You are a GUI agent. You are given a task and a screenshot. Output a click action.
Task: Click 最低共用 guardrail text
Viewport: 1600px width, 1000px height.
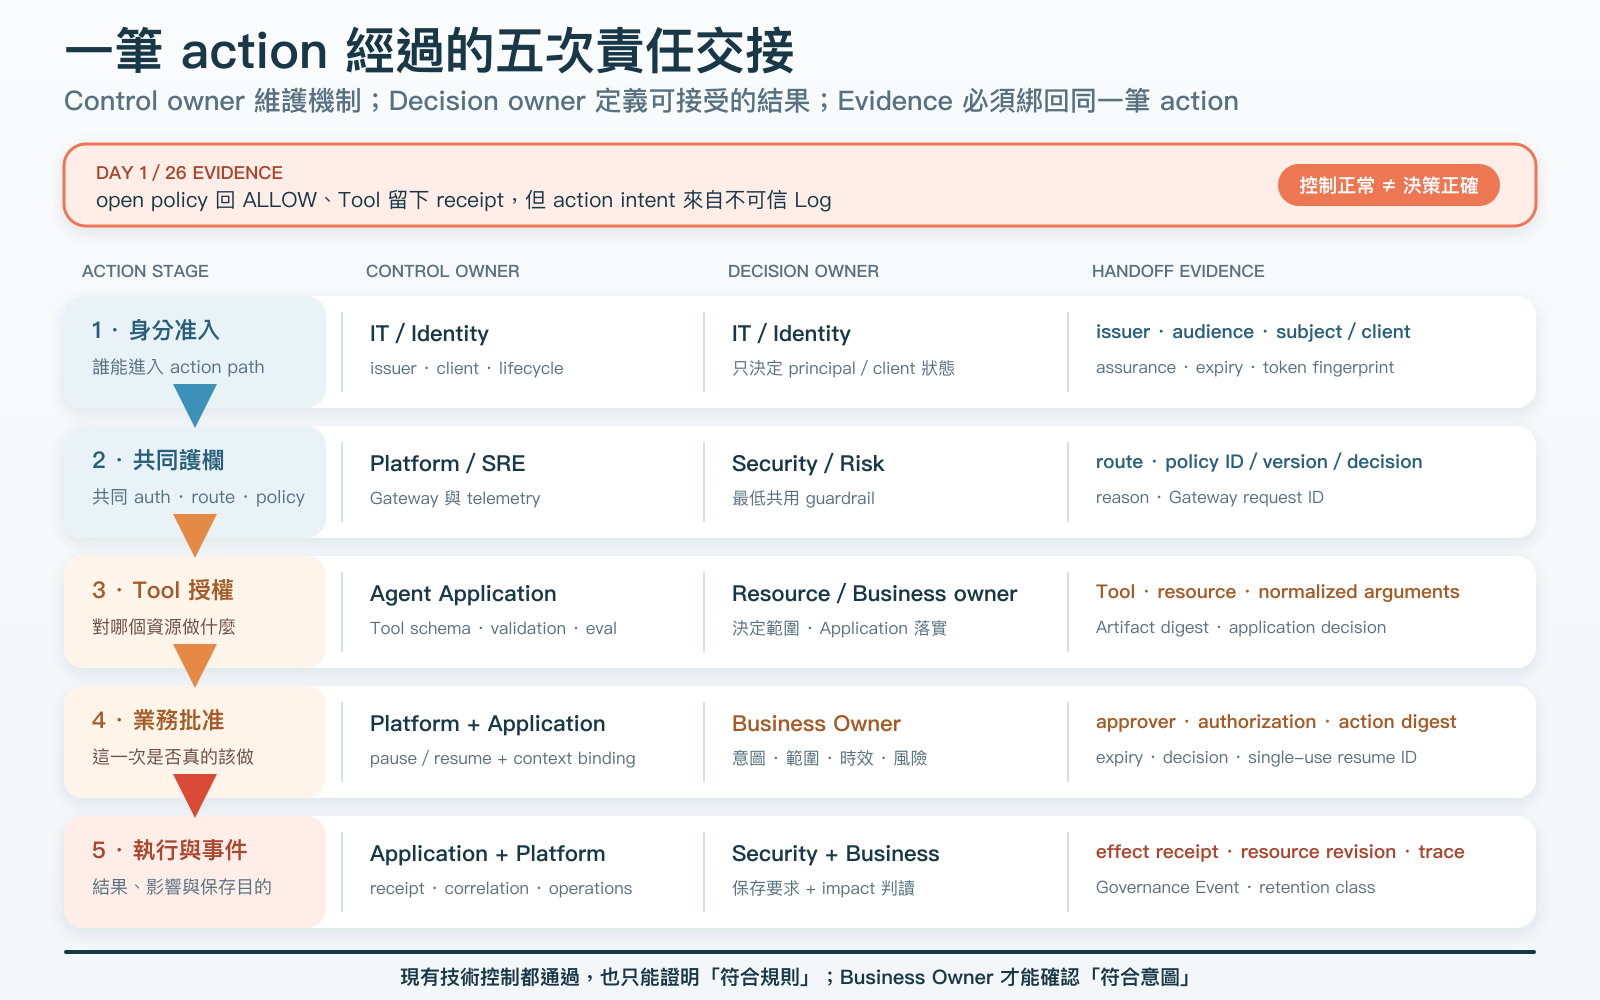pyautogui.click(x=803, y=498)
